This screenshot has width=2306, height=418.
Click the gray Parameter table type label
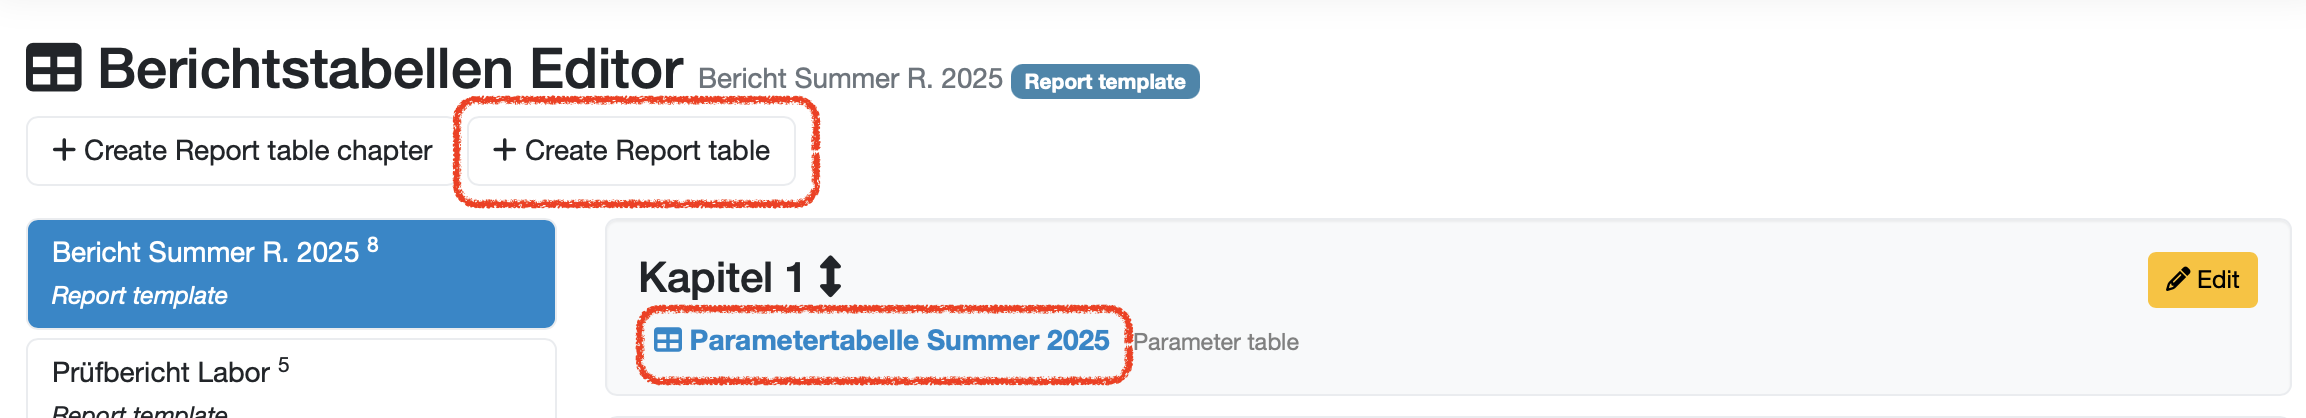tap(1216, 342)
